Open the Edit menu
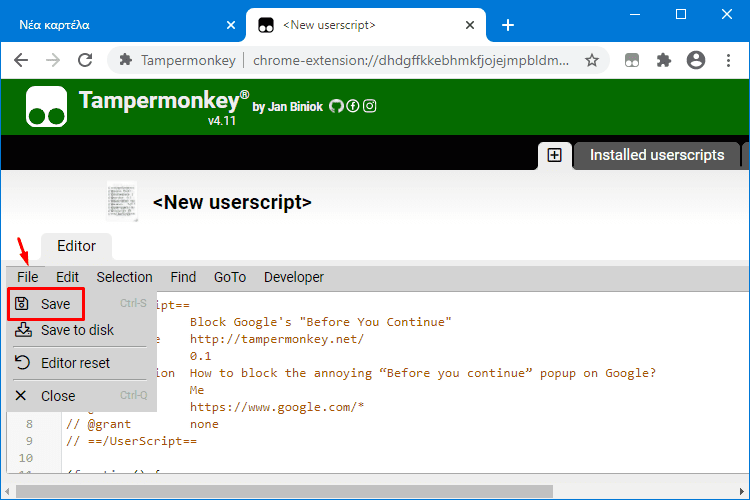This screenshot has width=750, height=500. coord(67,278)
